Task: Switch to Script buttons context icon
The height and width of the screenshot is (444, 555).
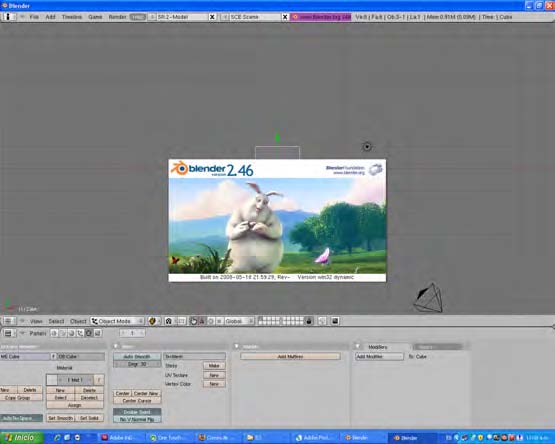Action: [x=63, y=333]
